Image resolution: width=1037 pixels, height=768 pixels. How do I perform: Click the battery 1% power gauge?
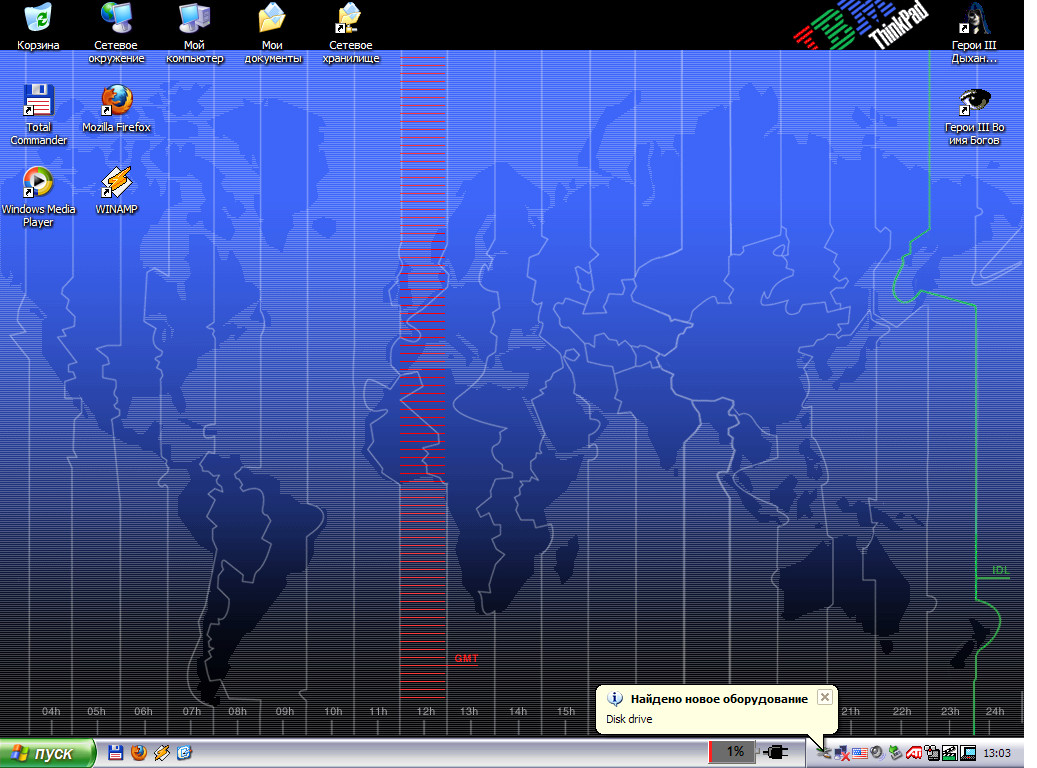[x=733, y=752]
